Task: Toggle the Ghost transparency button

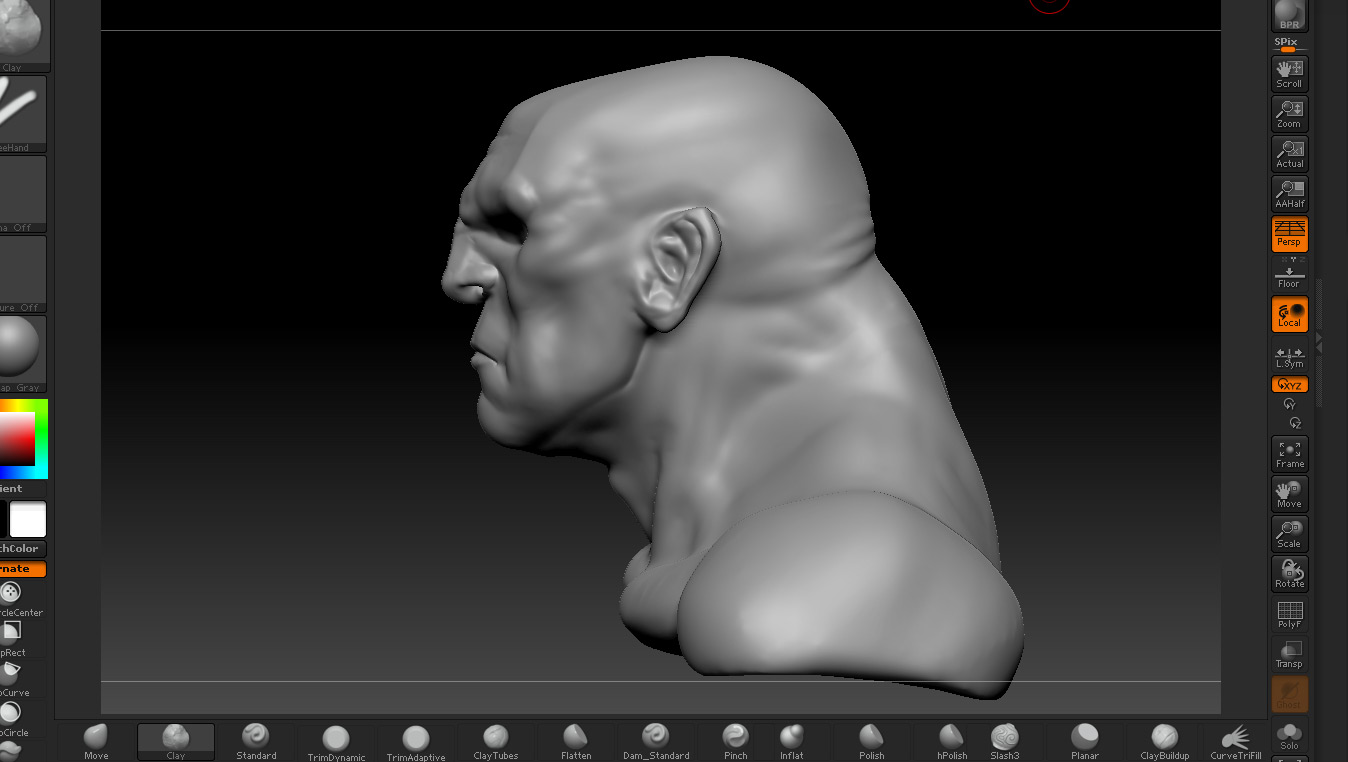Action: pyautogui.click(x=1290, y=694)
